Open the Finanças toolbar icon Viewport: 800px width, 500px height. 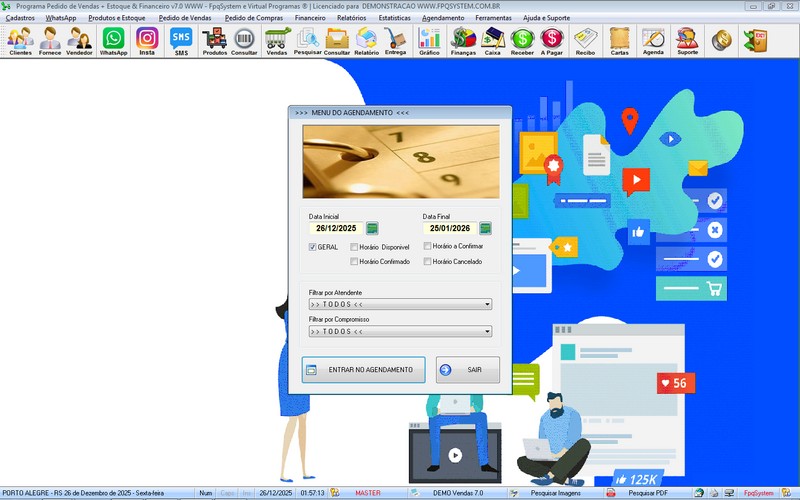463,41
